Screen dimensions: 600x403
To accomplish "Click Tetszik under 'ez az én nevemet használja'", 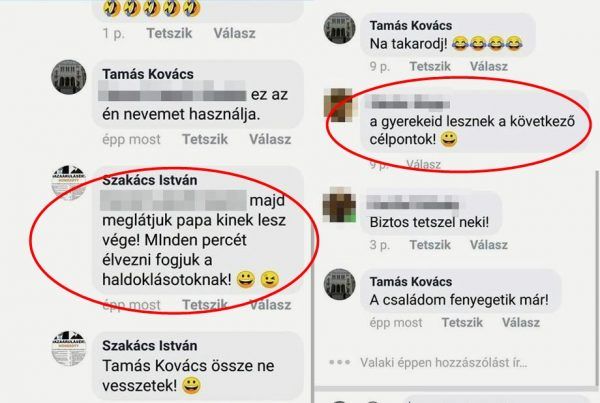I will (205, 139).
